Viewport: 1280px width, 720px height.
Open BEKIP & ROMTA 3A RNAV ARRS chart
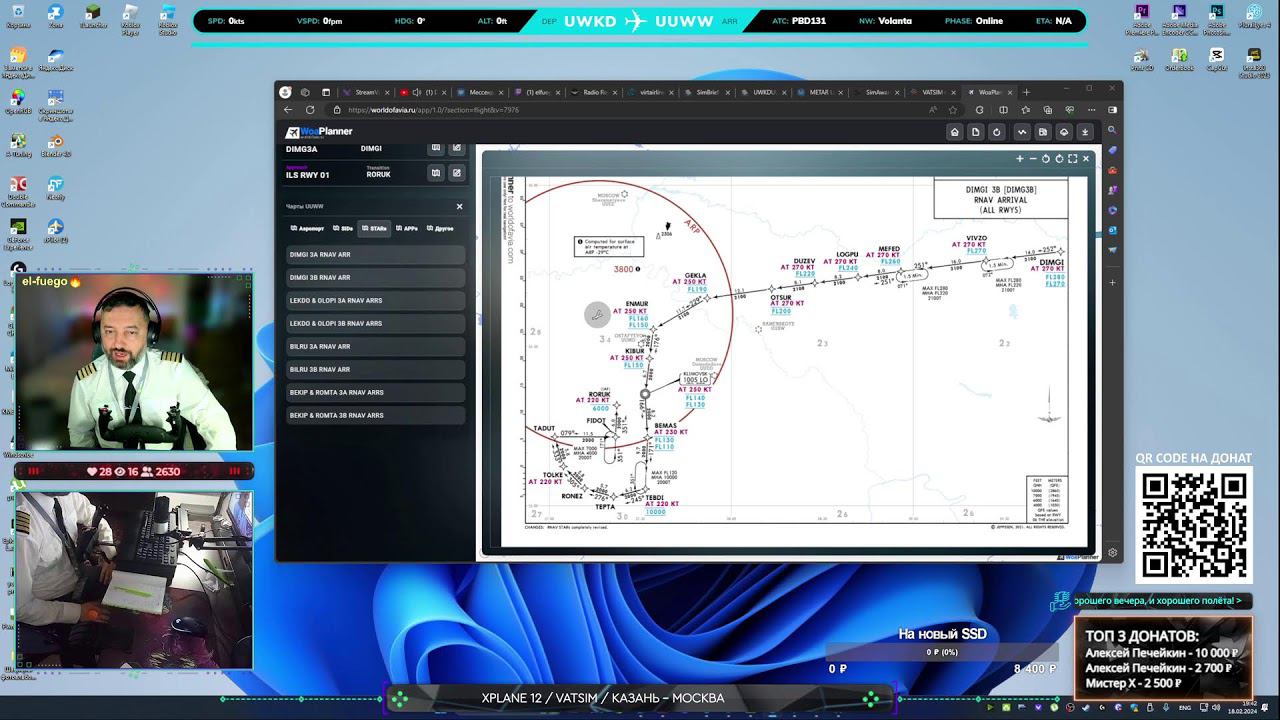tap(376, 393)
